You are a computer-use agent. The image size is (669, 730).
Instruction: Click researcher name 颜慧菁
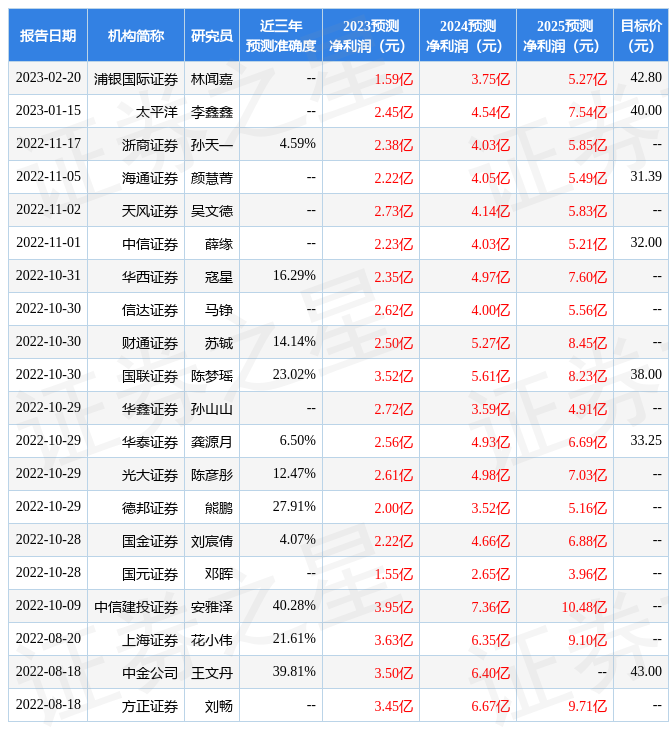pos(212,178)
